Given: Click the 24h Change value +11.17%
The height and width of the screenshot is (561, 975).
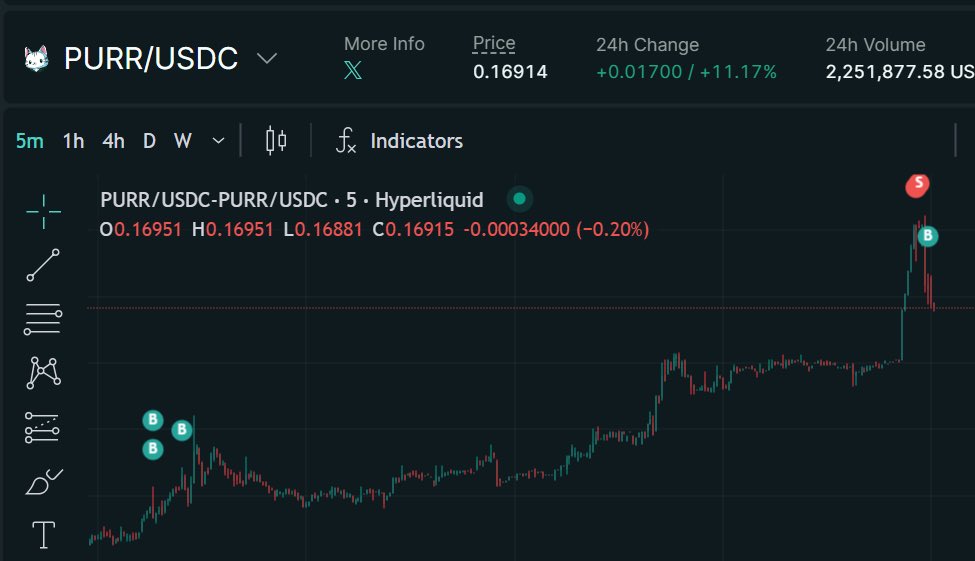Looking at the screenshot, I should coord(738,72).
